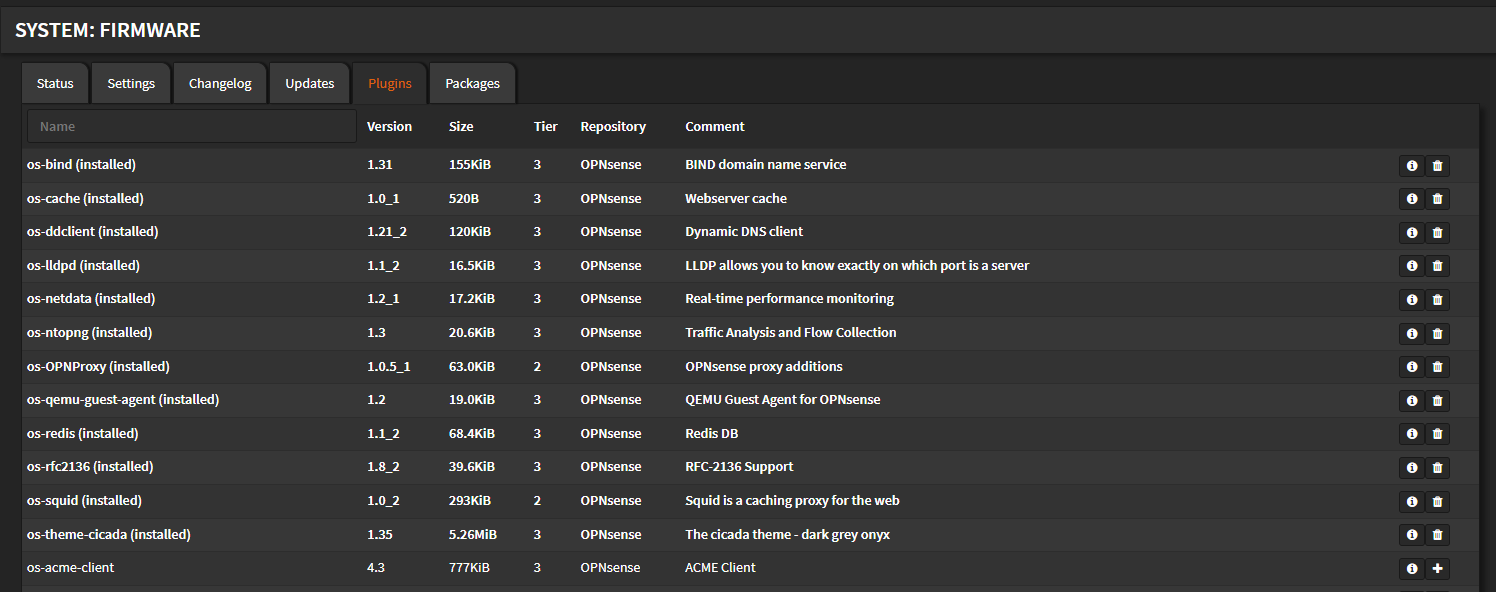Remove os-OPNProxy with trash icon
The width and height of the screenshot is (1496, 592).
coord(1437,367)
